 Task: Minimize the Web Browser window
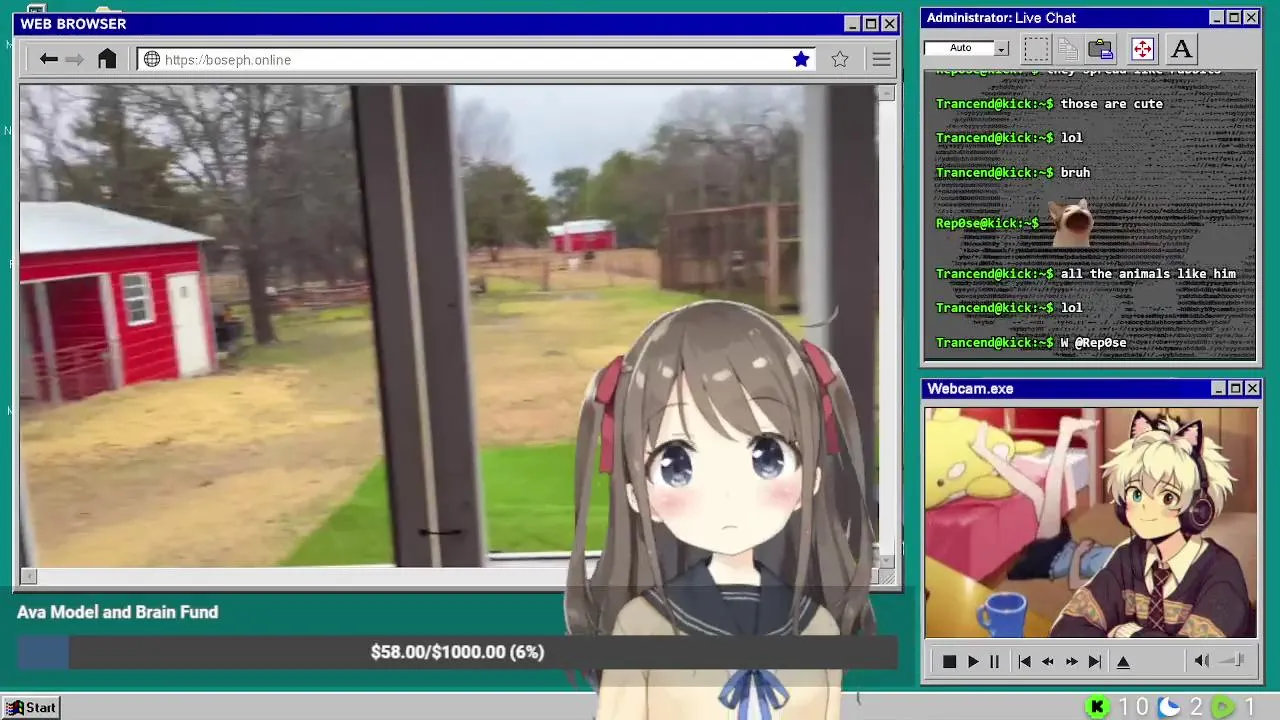(x=852, y=24)
